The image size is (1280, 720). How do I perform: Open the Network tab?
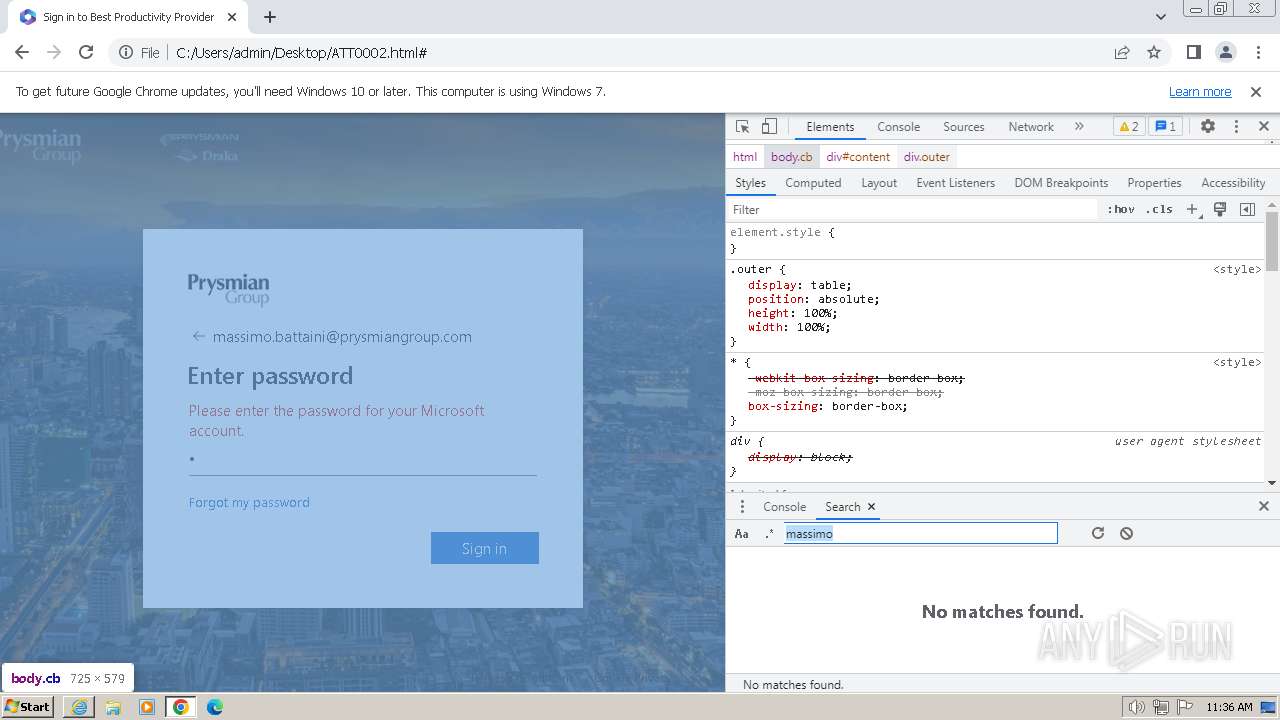click(x=1031, y=127)
